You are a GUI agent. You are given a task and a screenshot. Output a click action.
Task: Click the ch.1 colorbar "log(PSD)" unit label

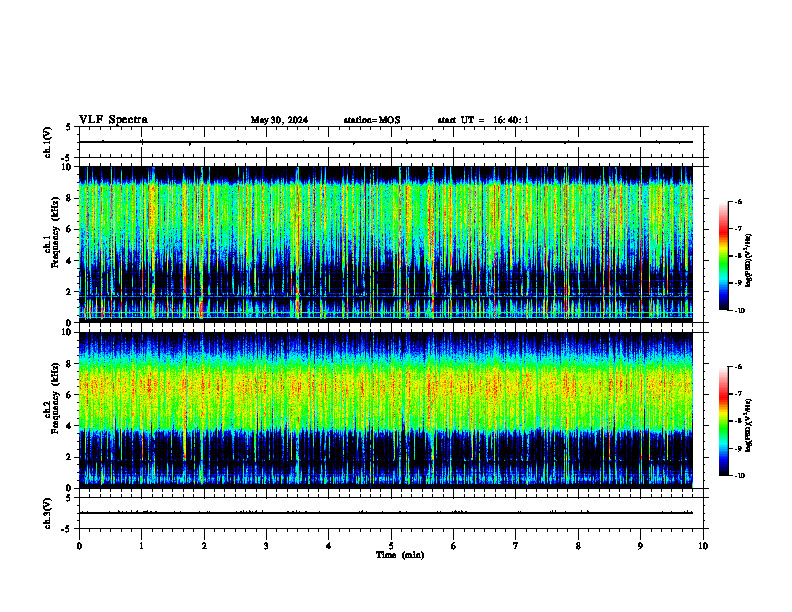coord(749,261)
